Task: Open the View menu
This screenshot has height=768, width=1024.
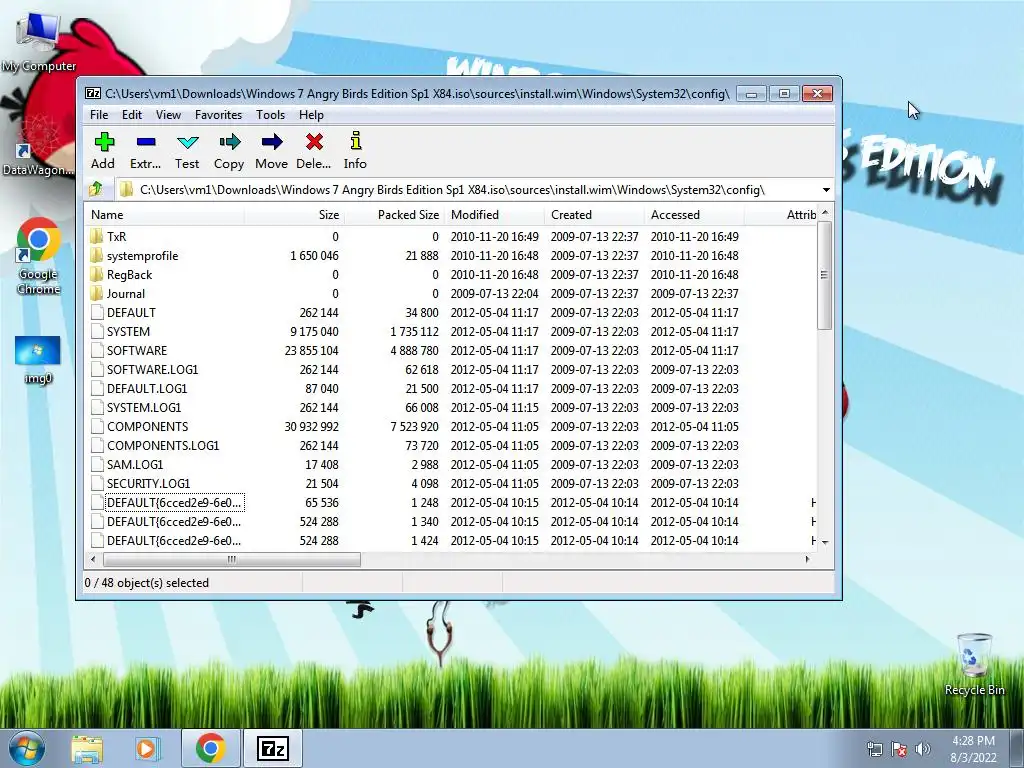Action: click(168, 115)
